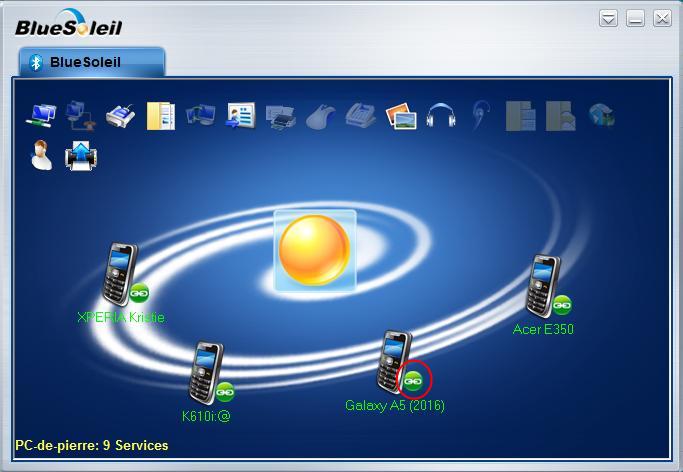The width and height of the screenshot is (683, 472).
Task: Click the Bluetooth Printer service icon
Action: coord(282,115)
